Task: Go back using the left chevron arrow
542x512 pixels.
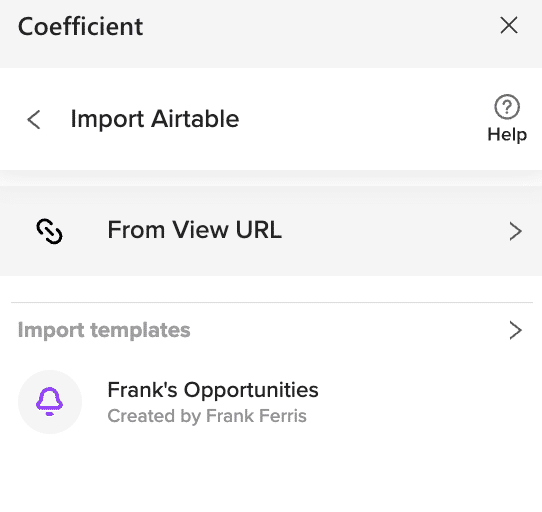Action: (x=34, y=120)
